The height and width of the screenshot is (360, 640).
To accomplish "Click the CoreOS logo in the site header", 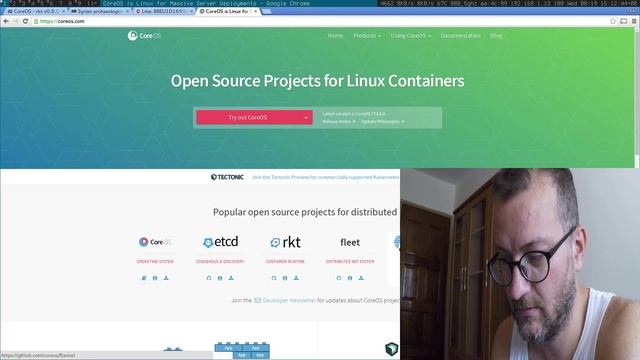I will pyautogui.click(x=144, y=36).
